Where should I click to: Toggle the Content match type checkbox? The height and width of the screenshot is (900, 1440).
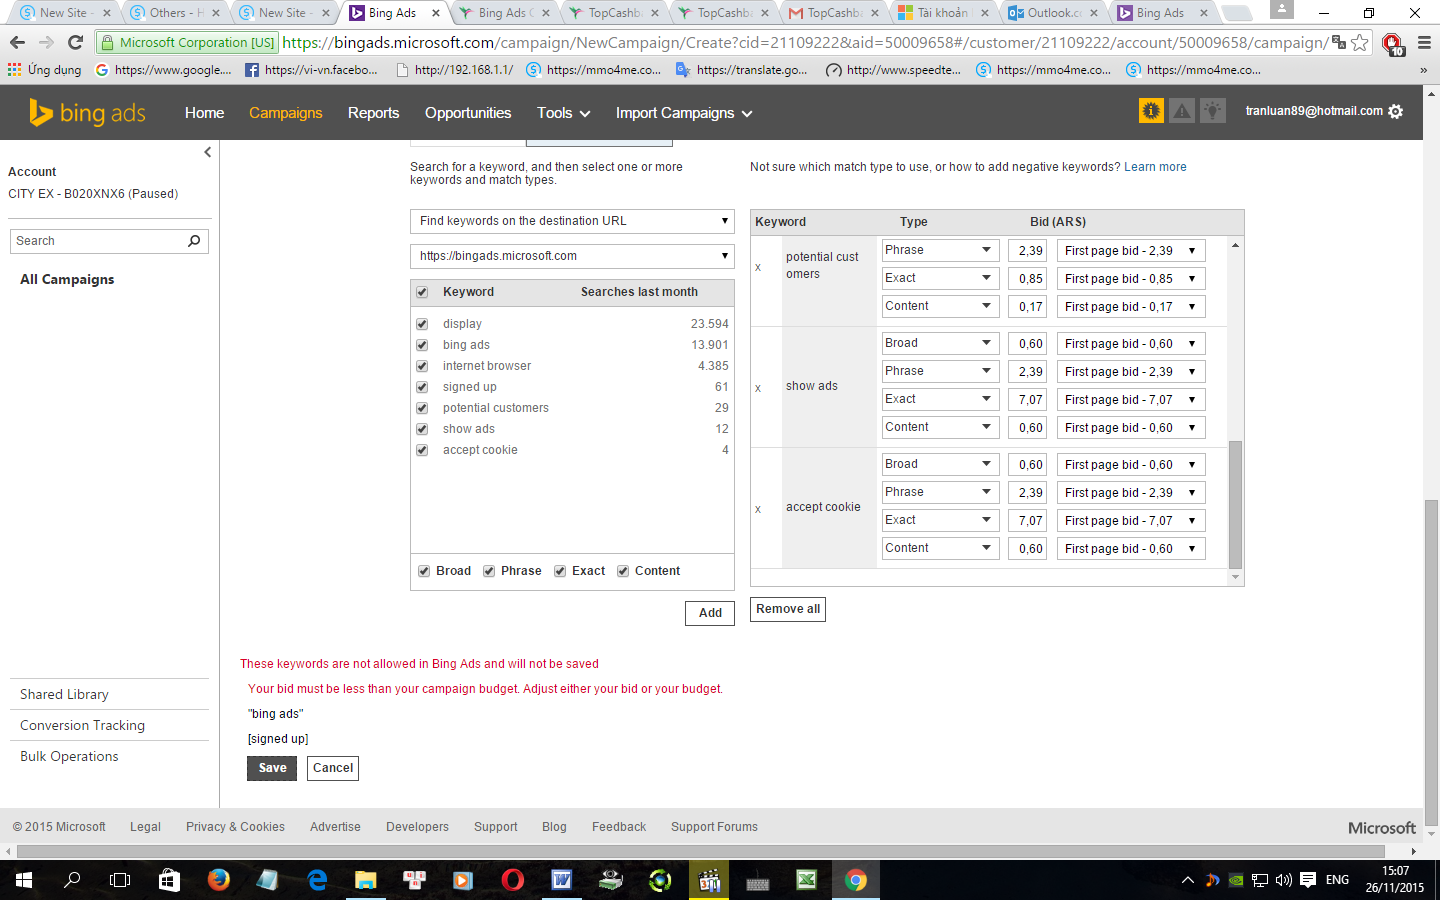[x=623, y=571]
